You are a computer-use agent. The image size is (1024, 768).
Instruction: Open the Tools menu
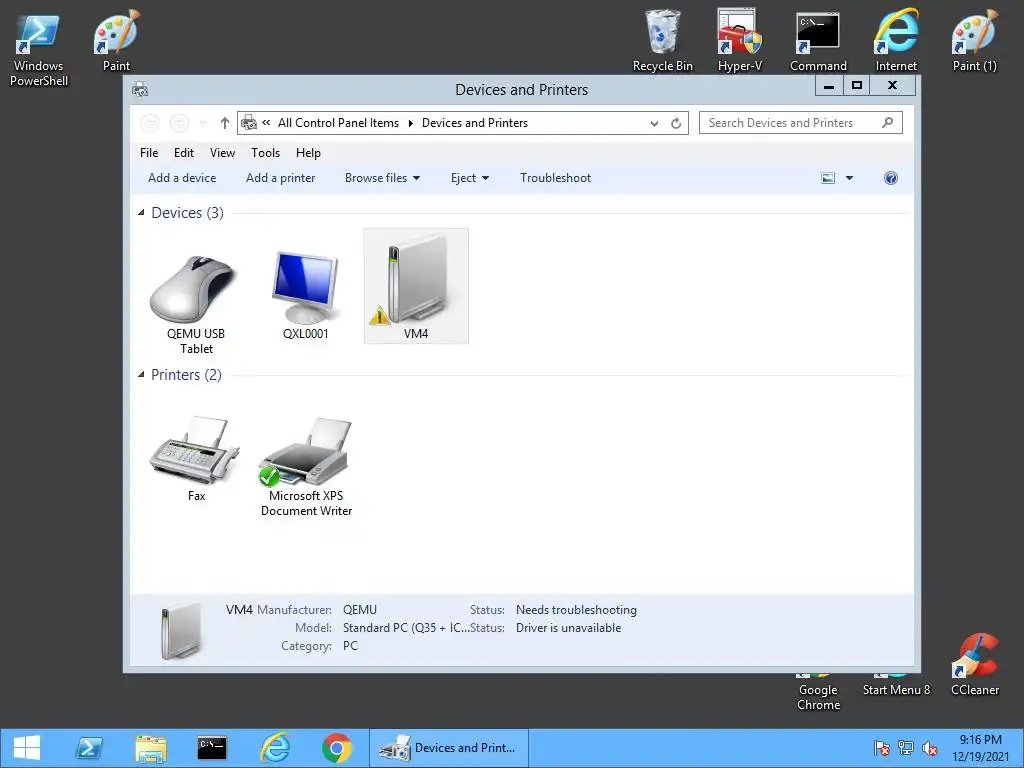265,153
